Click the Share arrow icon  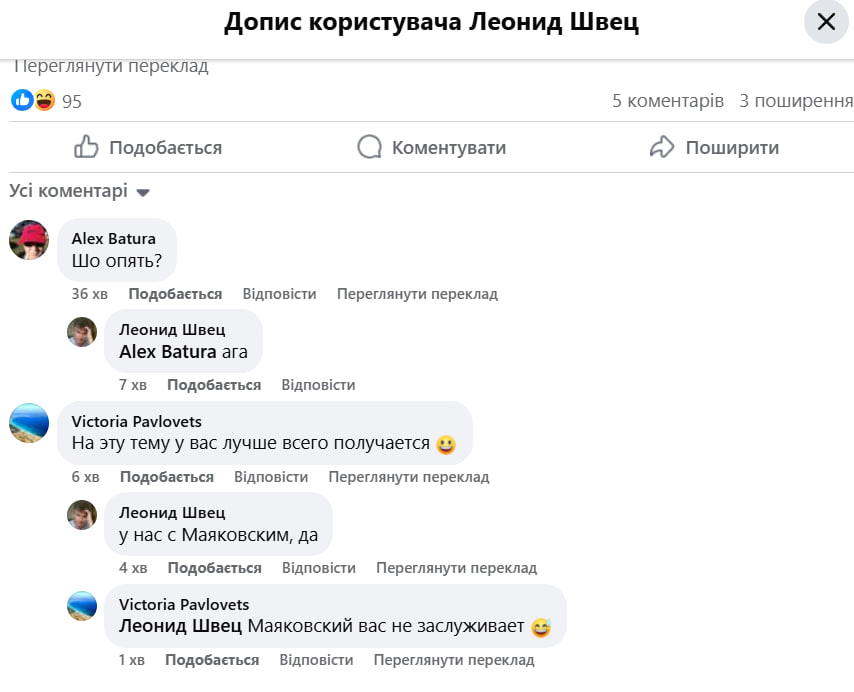tap(662, 148)
